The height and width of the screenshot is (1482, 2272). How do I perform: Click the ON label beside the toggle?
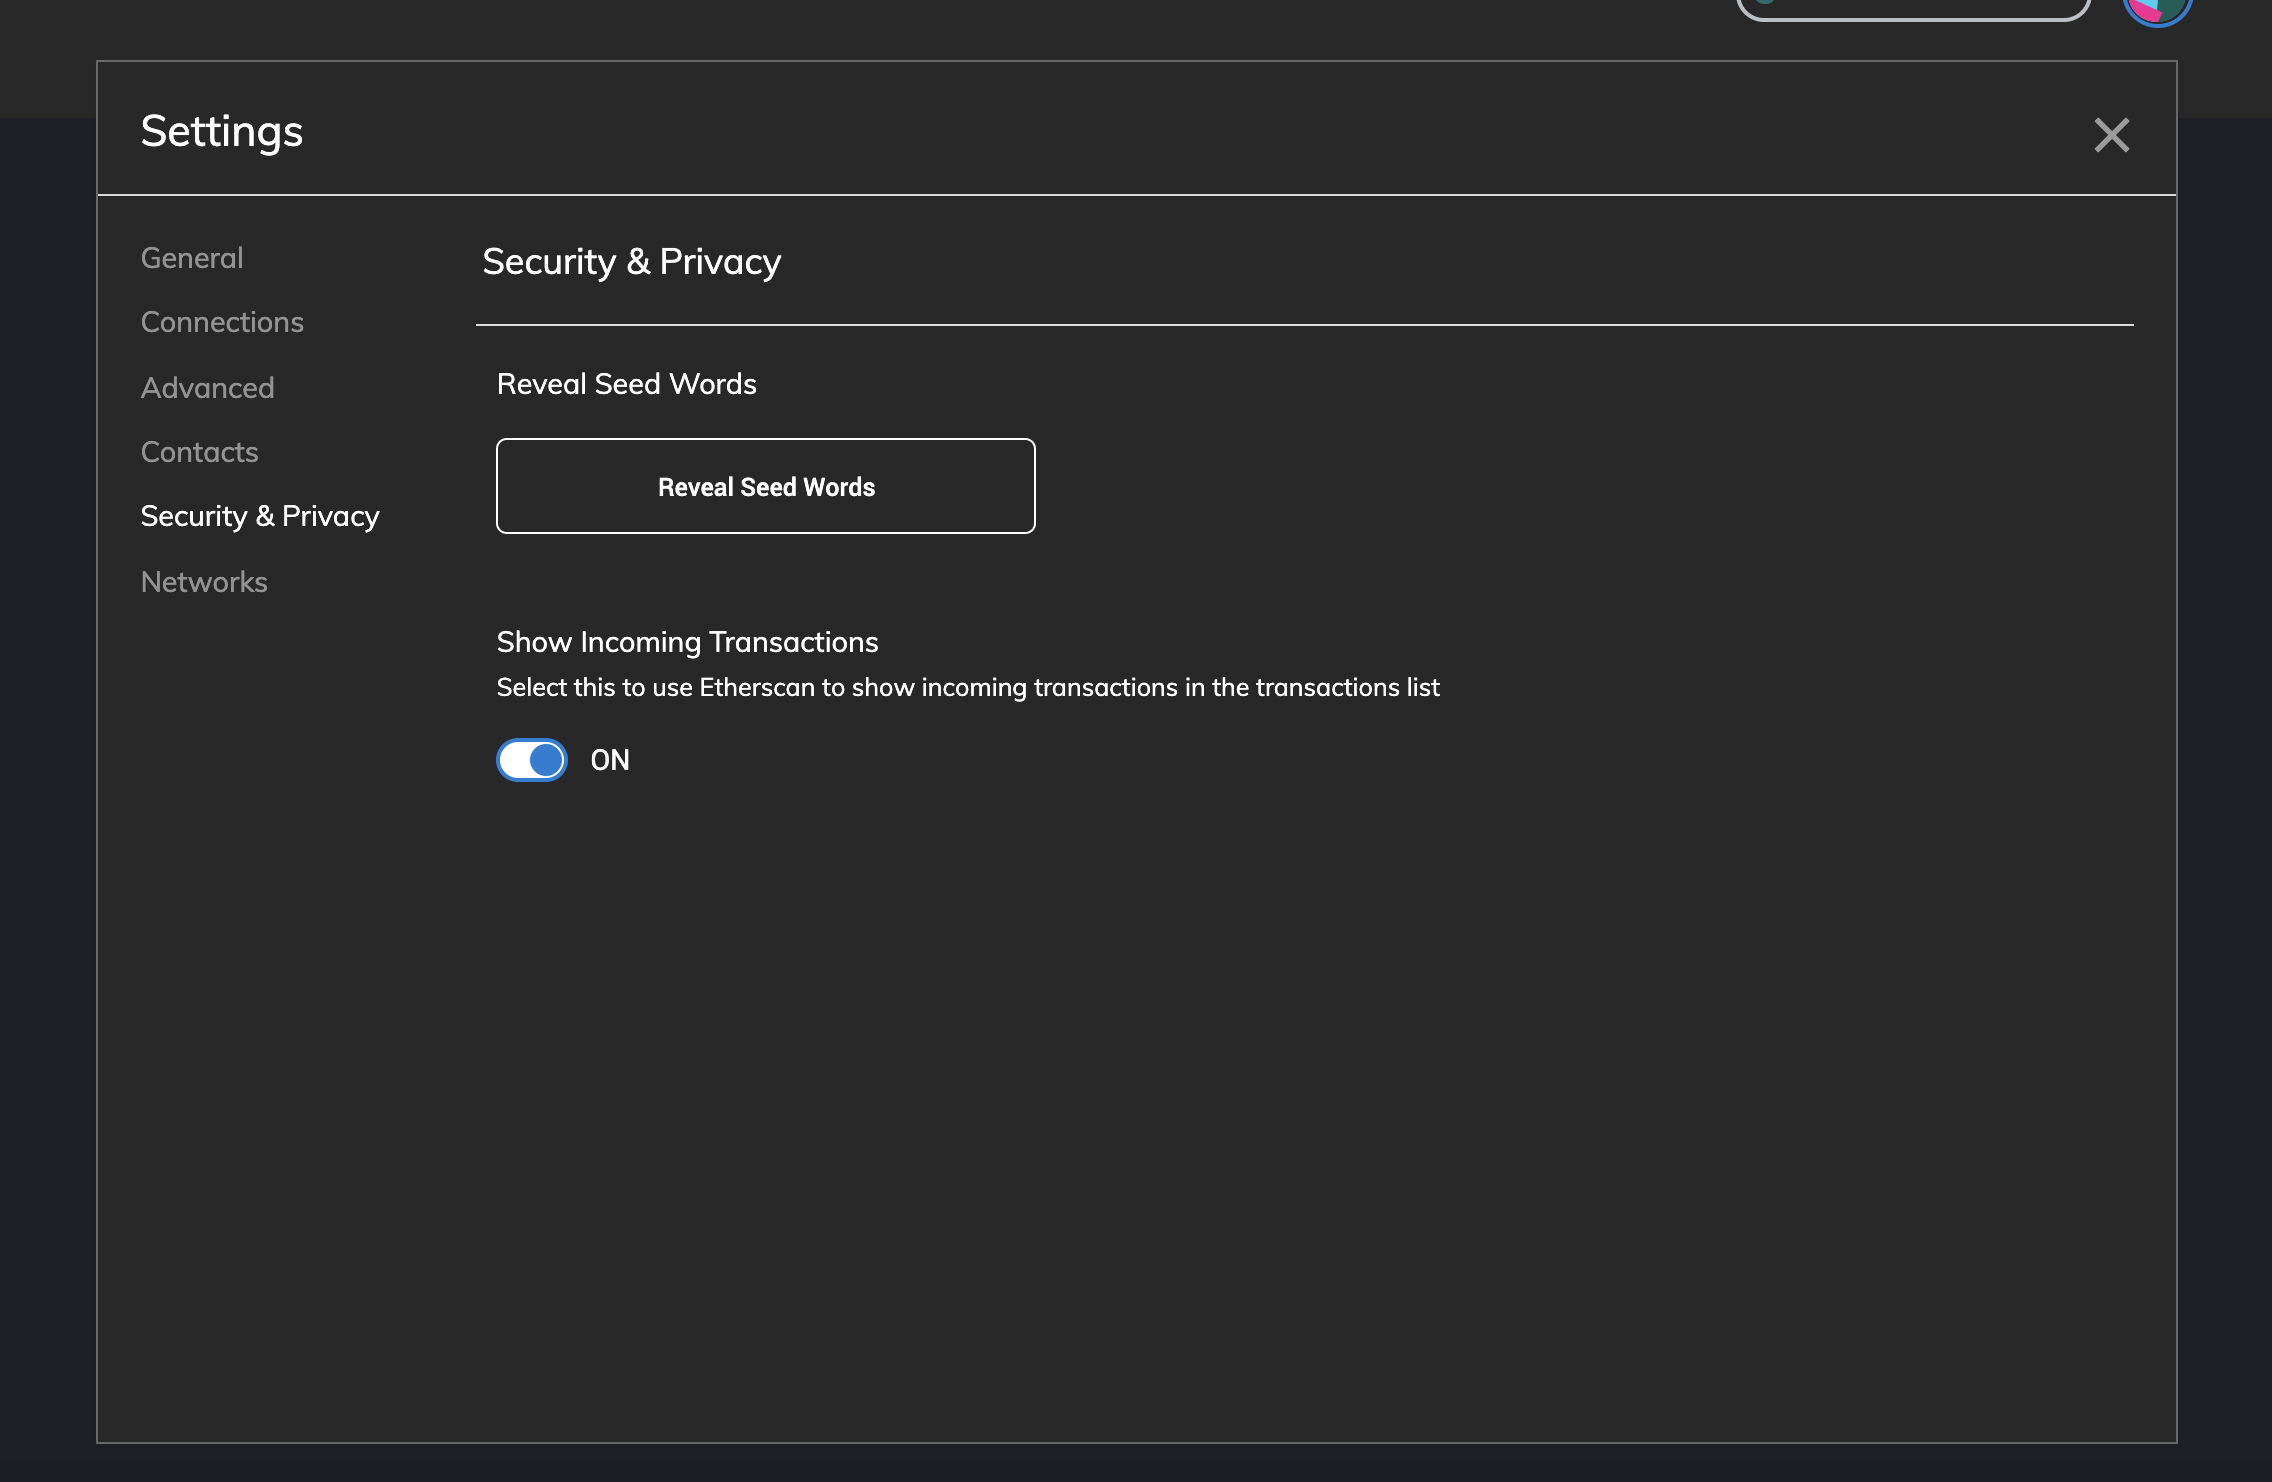click(x=610, y=760)
